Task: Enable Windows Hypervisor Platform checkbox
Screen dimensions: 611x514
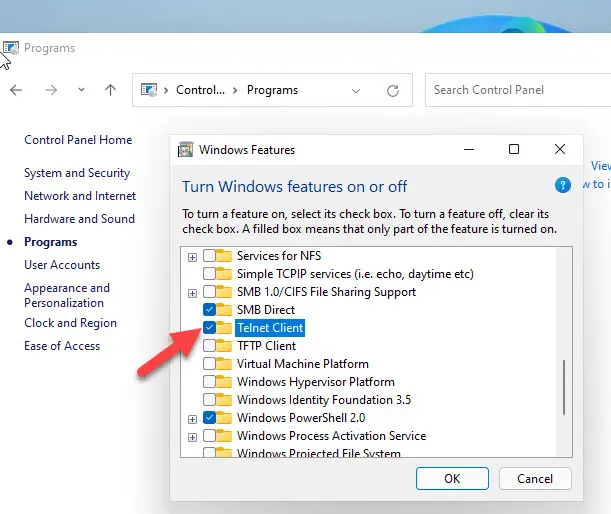Action: (x=209, y=382)
